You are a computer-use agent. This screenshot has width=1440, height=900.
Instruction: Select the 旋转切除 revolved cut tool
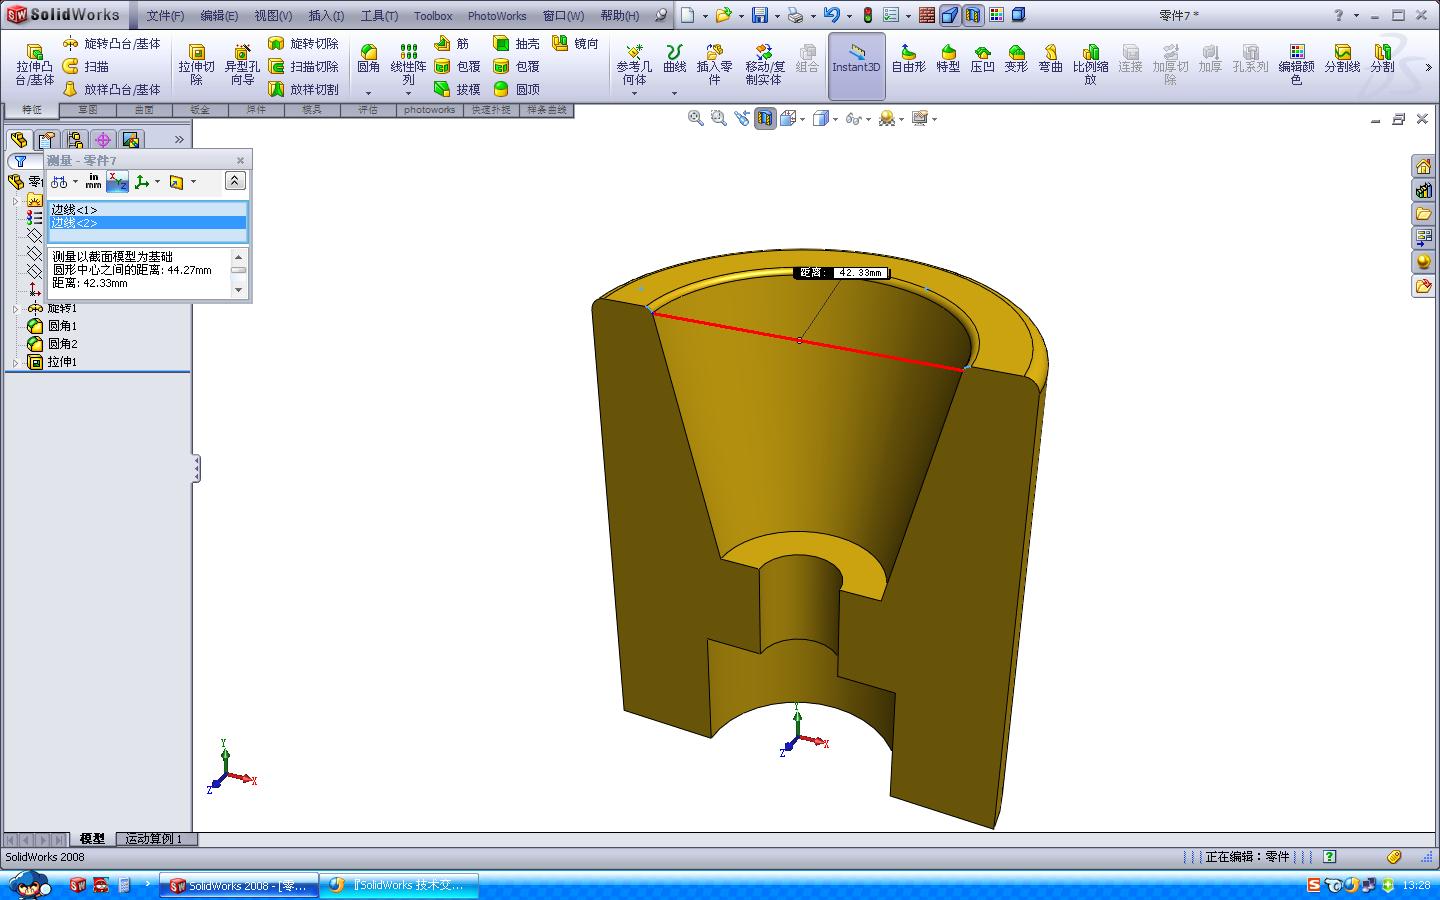[304, 44]
